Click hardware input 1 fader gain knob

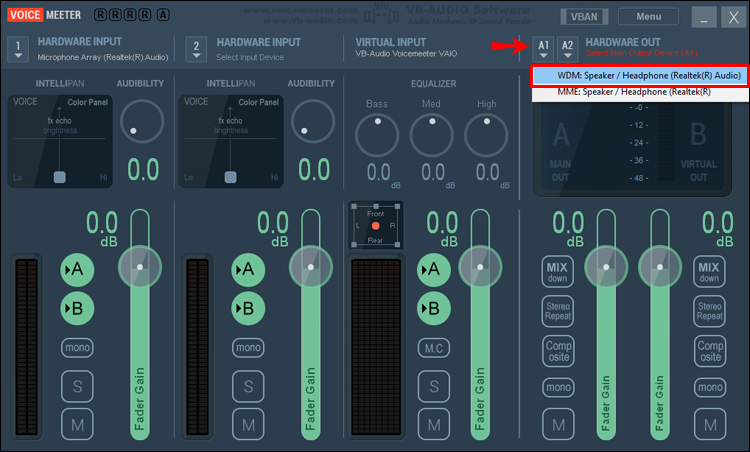click(140, 267)
